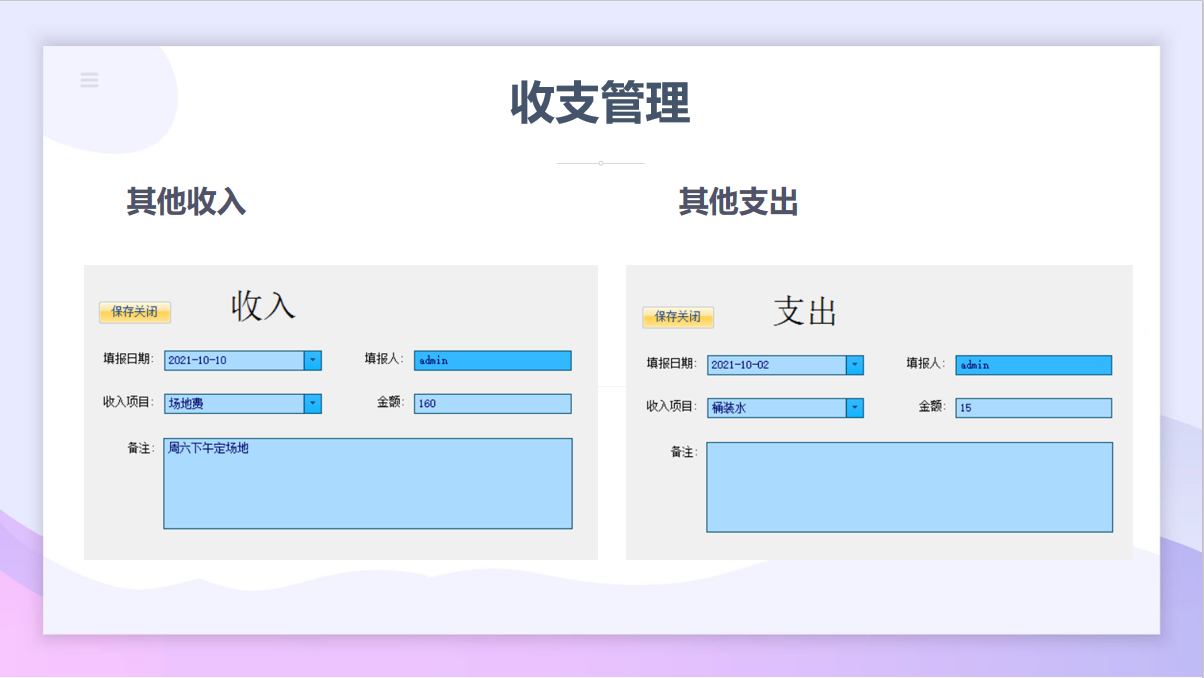Expand dropdown arrow of the 场地费 combo box
The image size is (1204, 678).
pos(313,403)
